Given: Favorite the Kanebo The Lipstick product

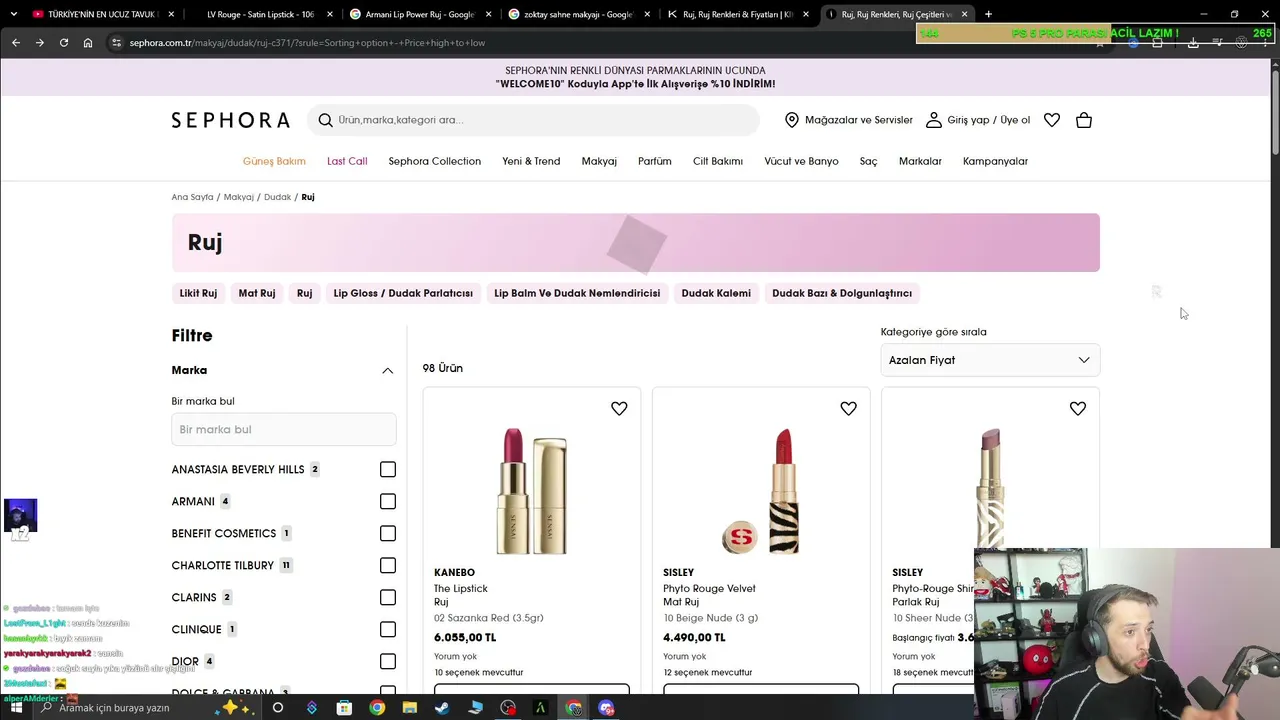Looking at the screenshot, I should (619, 408).
